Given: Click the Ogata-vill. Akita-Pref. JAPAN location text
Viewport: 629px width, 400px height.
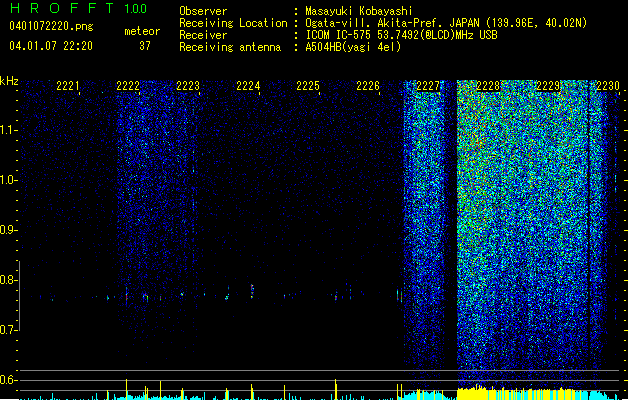Looking at the screenshot, I should pyautogui.click(x=446, y=23).
